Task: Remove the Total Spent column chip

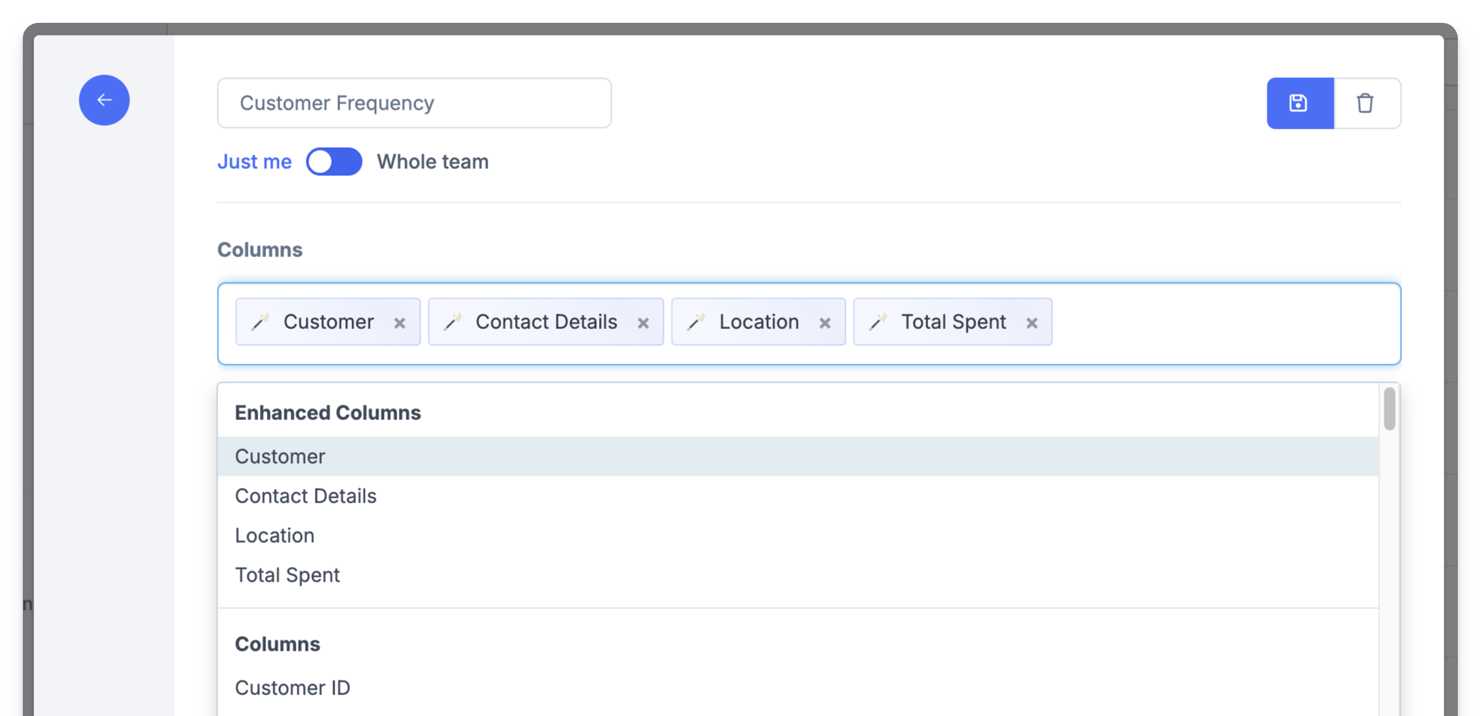Action: tap(1031, 321)
